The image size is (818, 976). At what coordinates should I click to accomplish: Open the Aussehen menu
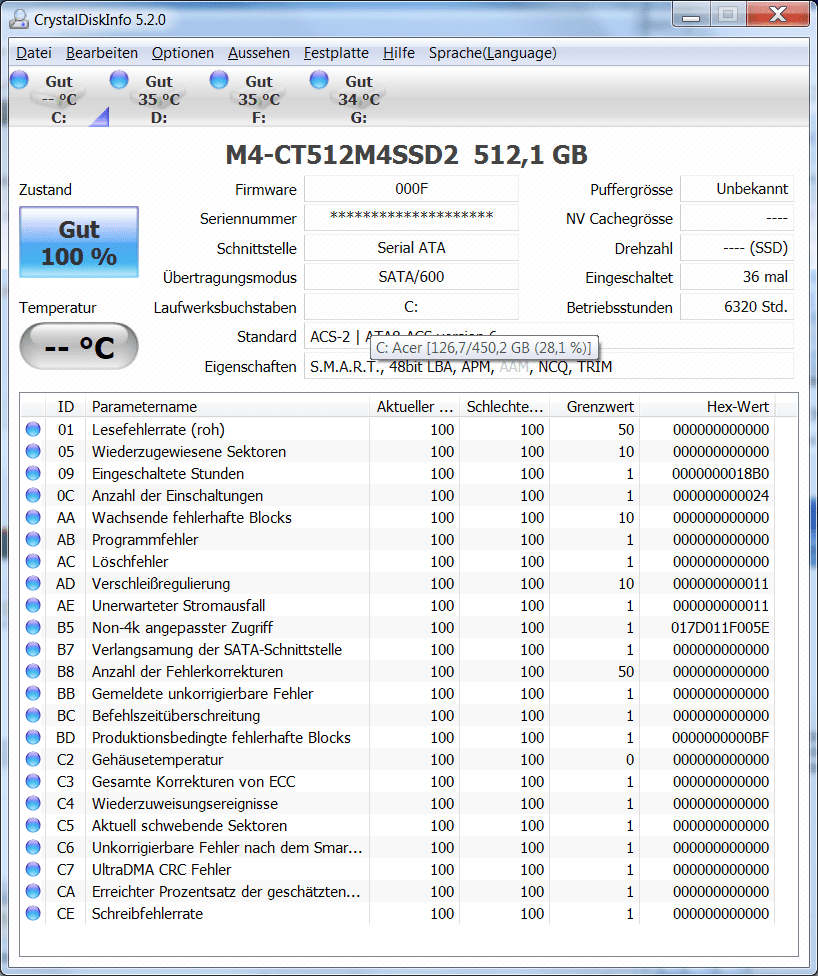coord(258,53)
